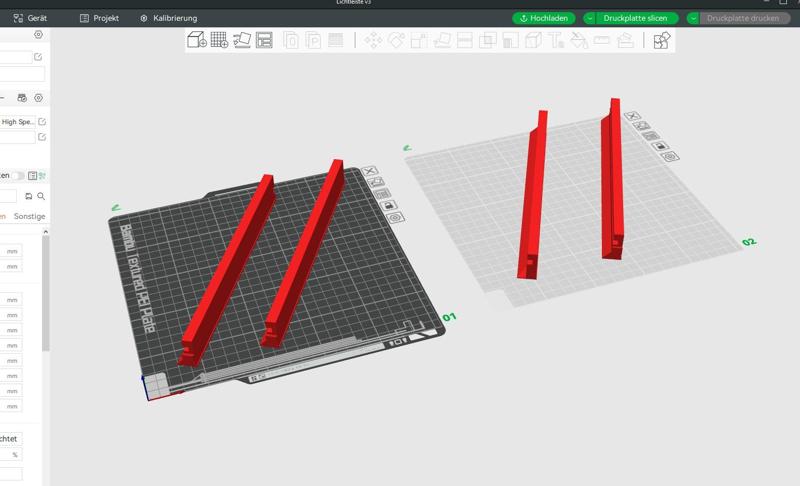Switch to the Sonstige settings tab
The image size is (800, 486).
[30, 216]
